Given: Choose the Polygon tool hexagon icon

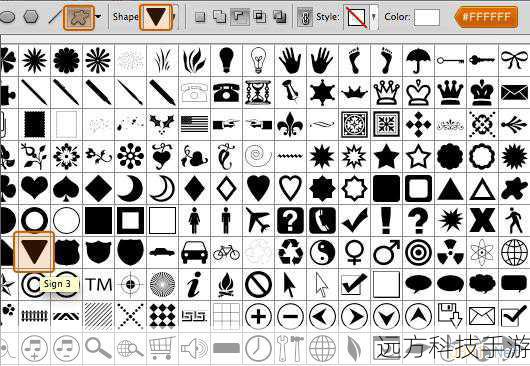Looking at the screenshot, I should pyautogui.click(x=31, y=16).
